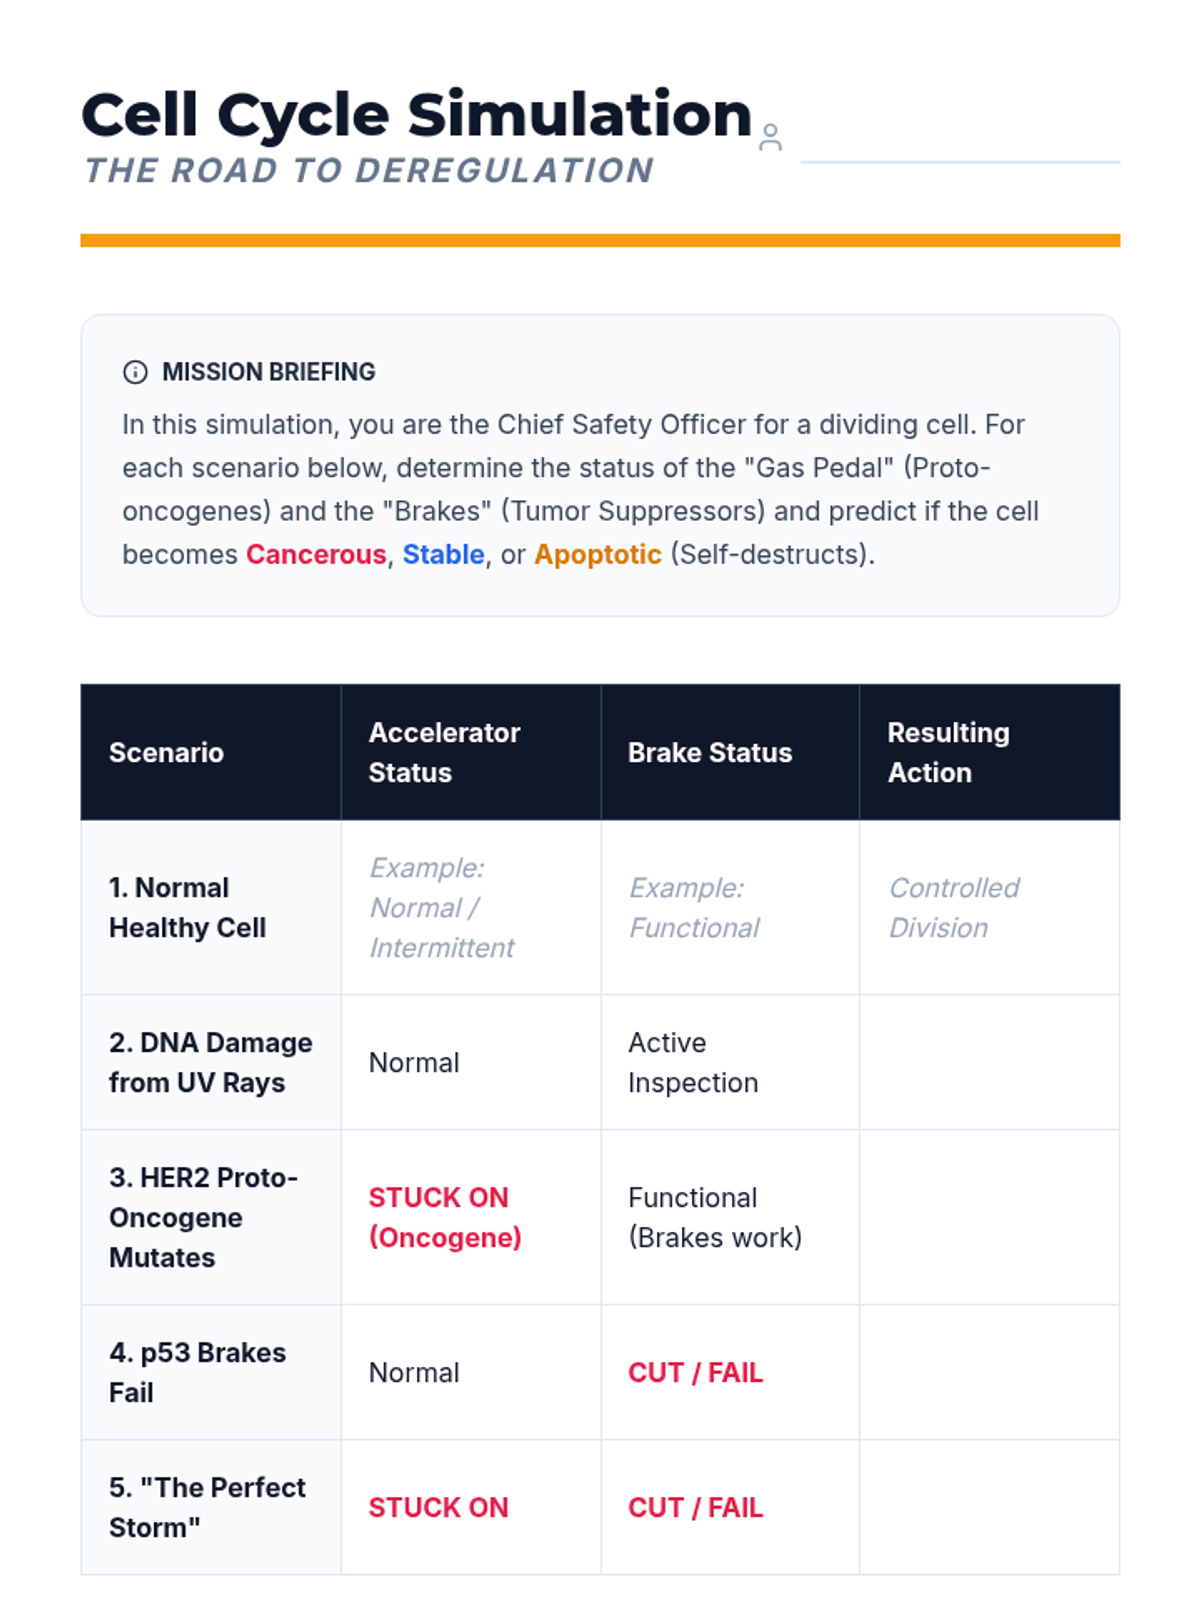Click the Accelerator Status column header
Image resolution: width=1200 pixels, height=1600 pixels.
click(444, 752)
